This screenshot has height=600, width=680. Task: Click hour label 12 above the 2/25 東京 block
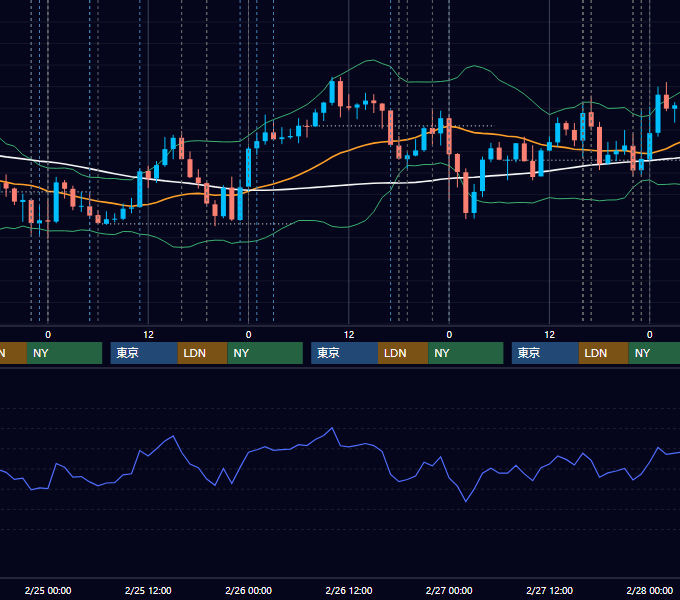[148, 335]
